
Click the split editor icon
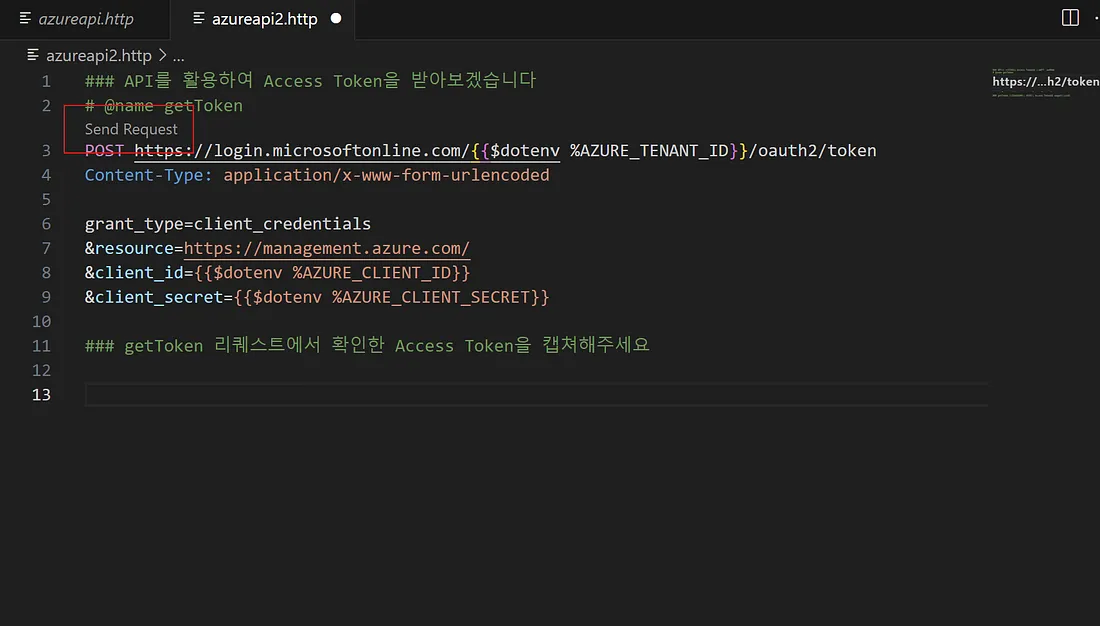pos(1070,18)
